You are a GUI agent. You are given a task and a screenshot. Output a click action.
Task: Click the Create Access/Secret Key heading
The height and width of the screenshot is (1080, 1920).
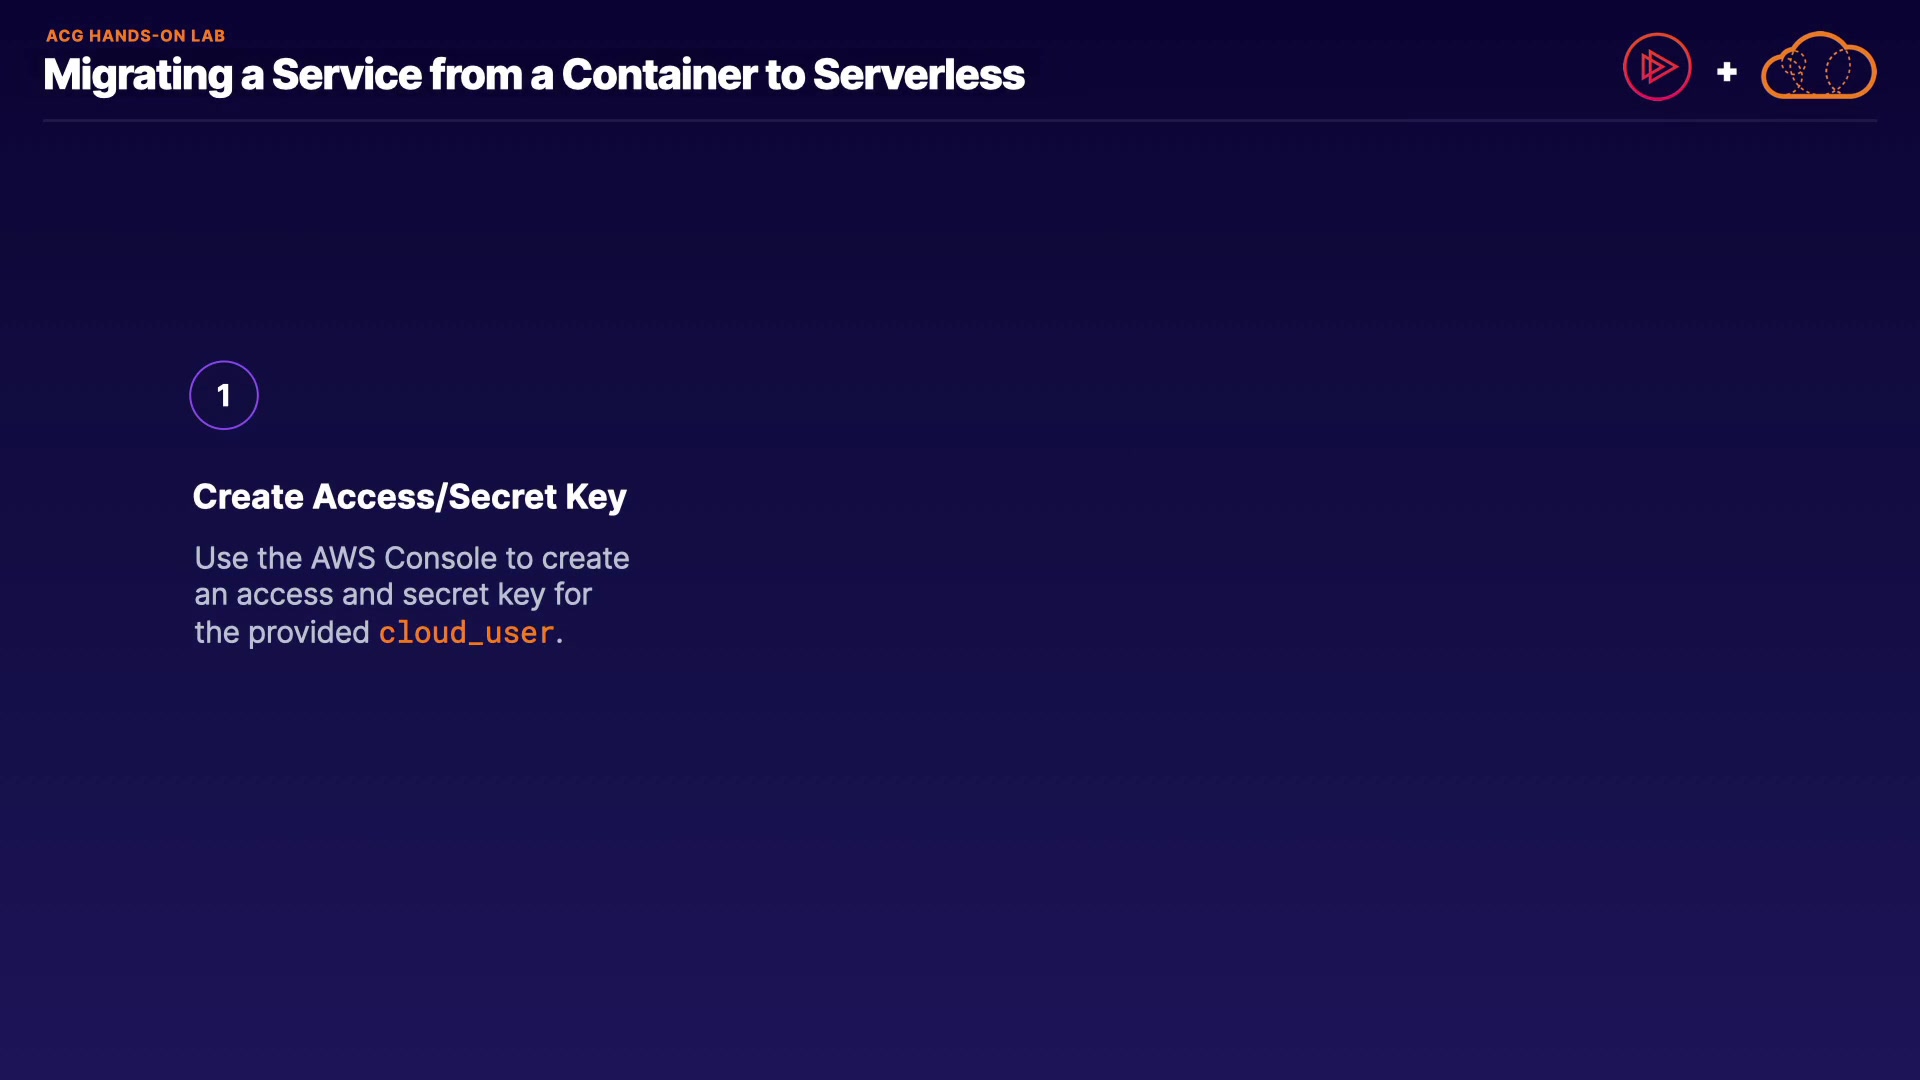(x=409, y=497)
